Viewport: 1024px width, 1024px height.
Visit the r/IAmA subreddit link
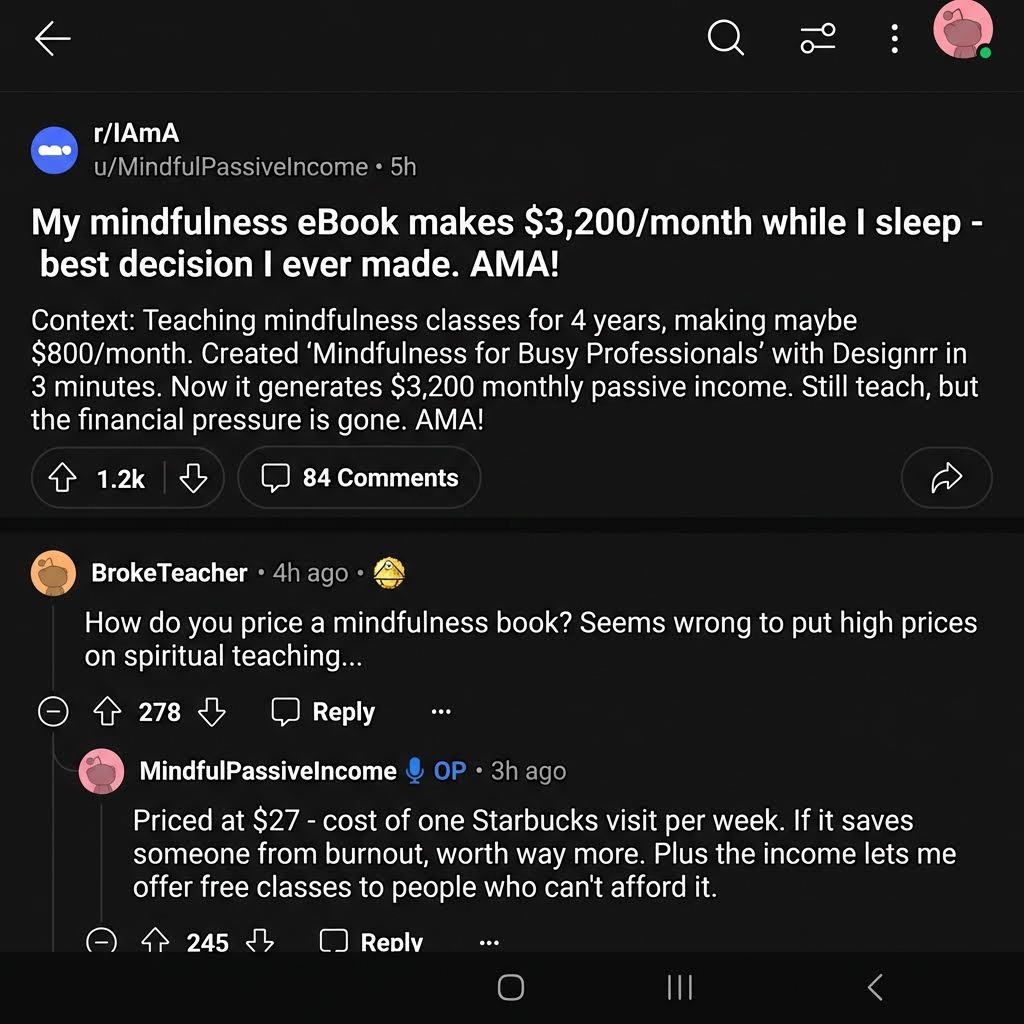(136, 133)
